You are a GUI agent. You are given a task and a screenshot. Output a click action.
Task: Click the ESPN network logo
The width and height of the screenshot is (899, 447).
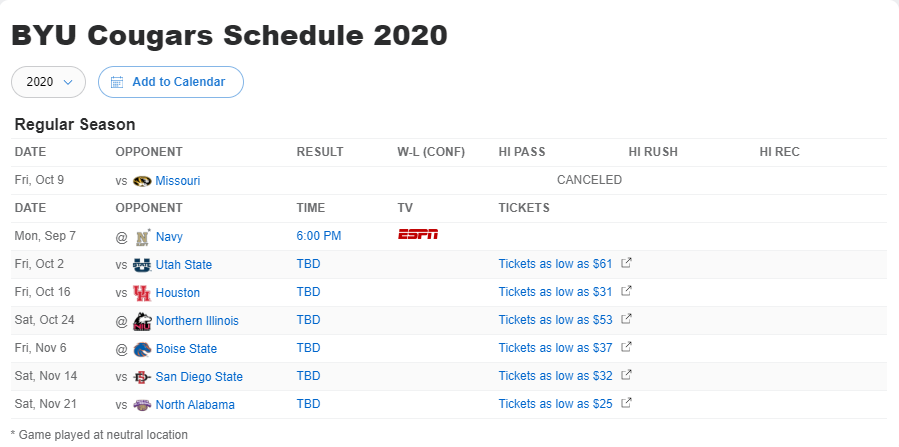point(418,234)
